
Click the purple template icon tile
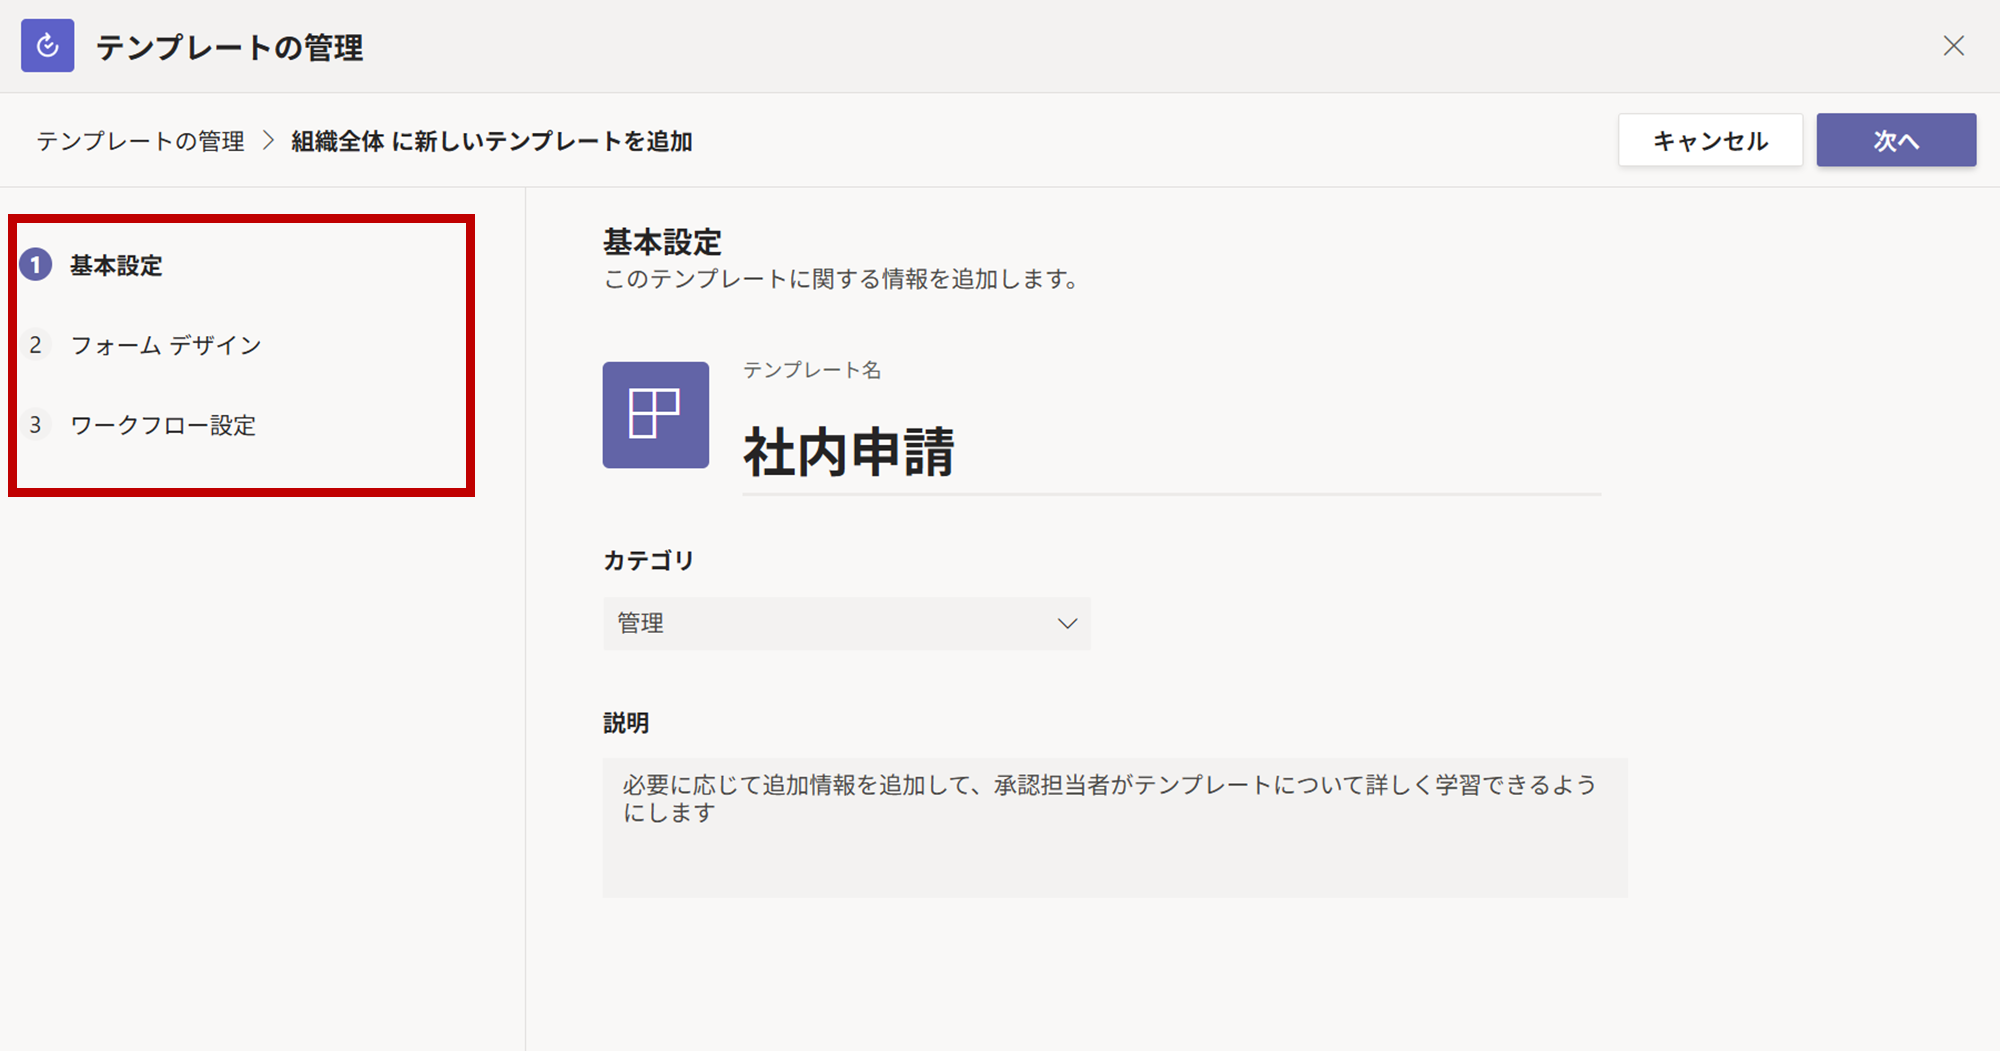655,415
